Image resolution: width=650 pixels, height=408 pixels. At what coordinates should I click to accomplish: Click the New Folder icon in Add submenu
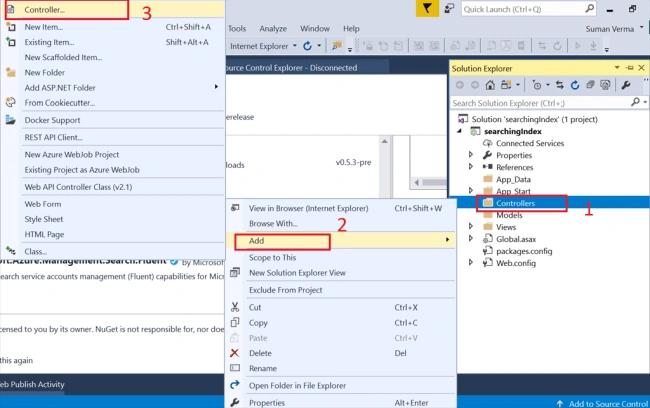click(11, 73)
